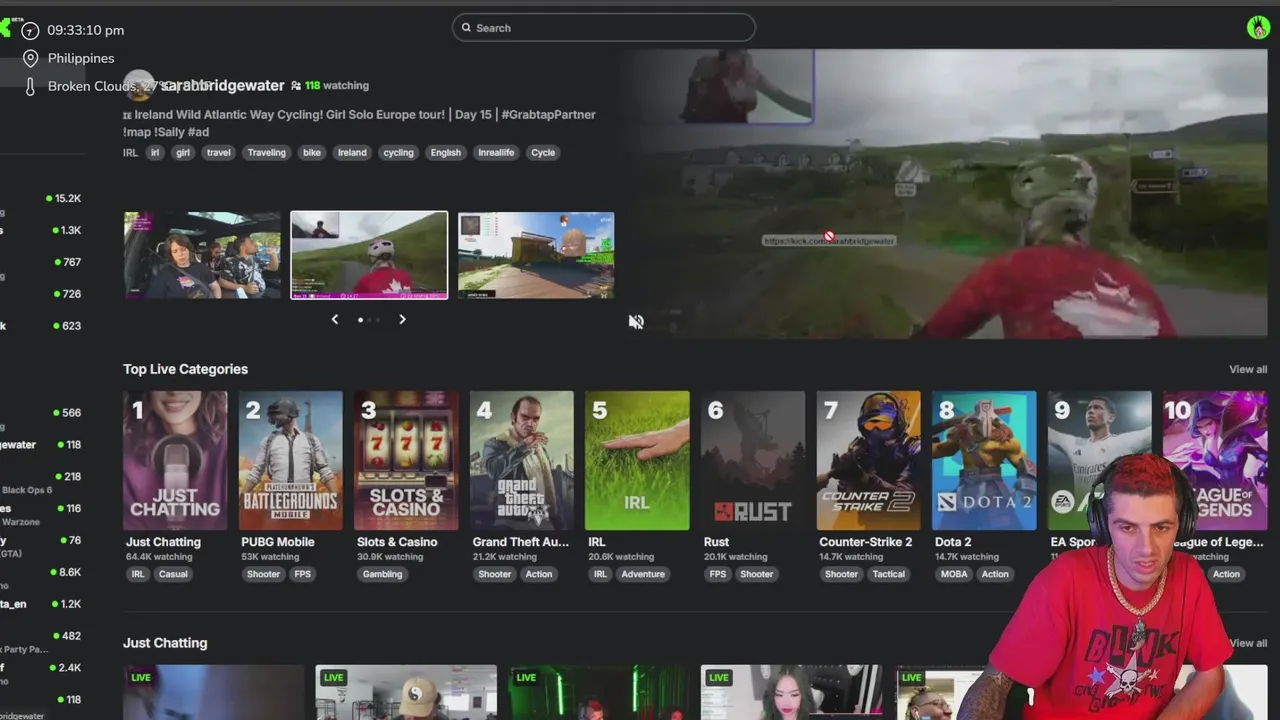Screen dimensions: 1280x720
Task: Open the Rust category card
Action: 753,461
